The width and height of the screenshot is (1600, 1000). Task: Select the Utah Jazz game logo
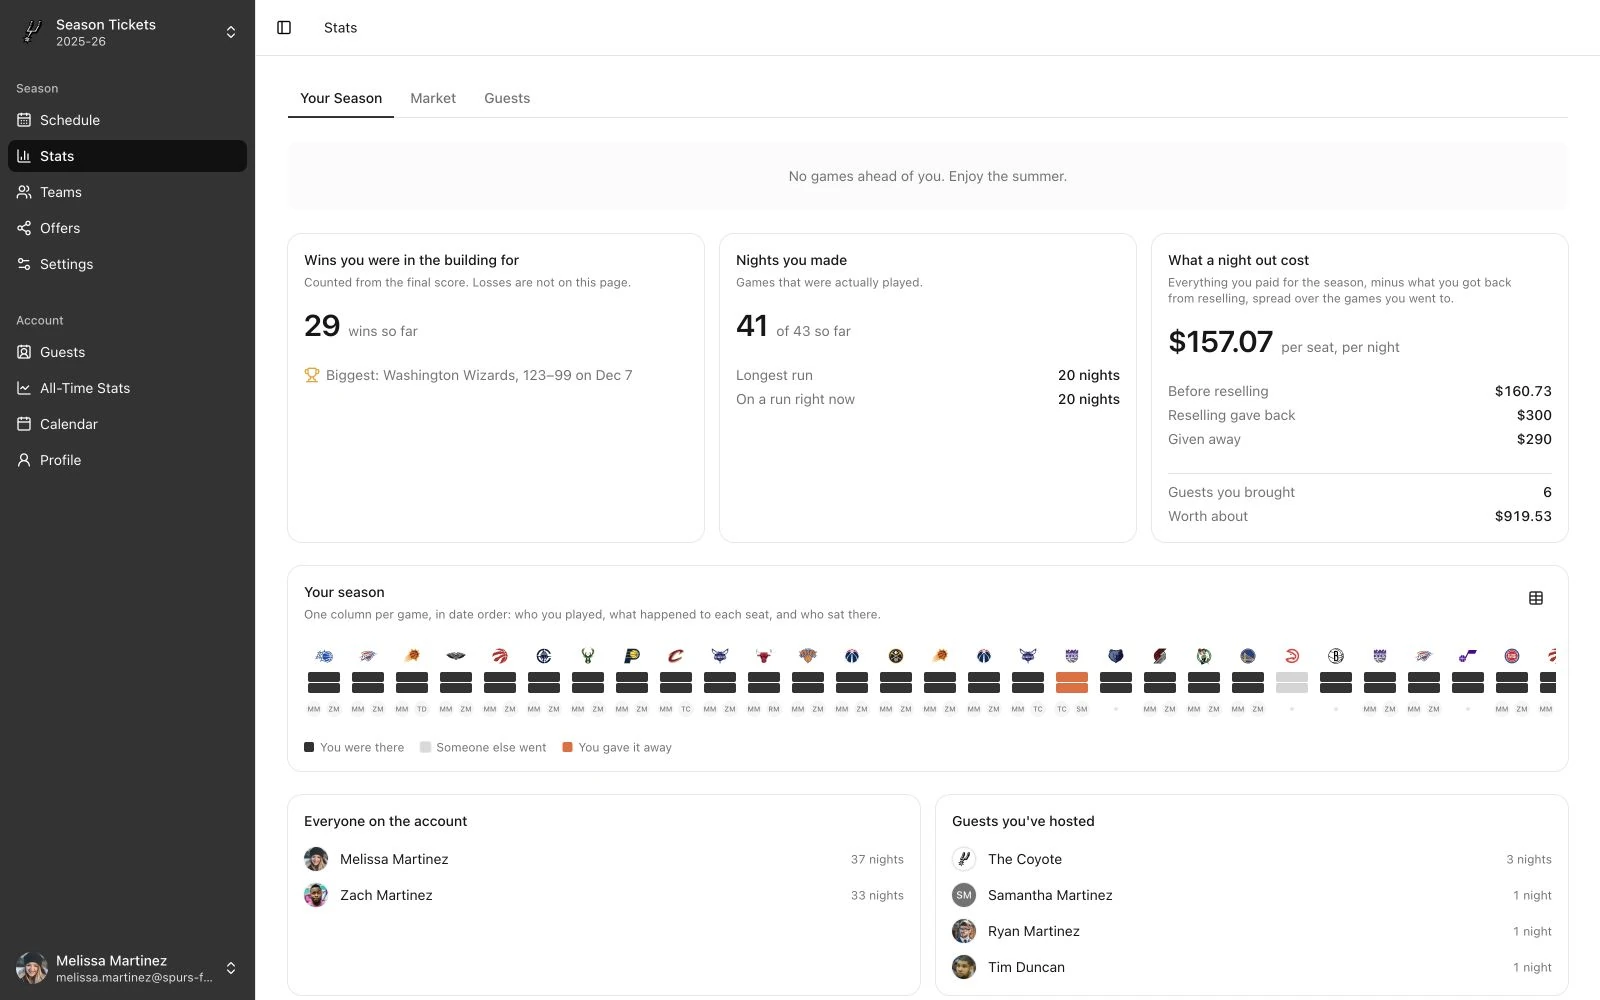point(1468,656)
